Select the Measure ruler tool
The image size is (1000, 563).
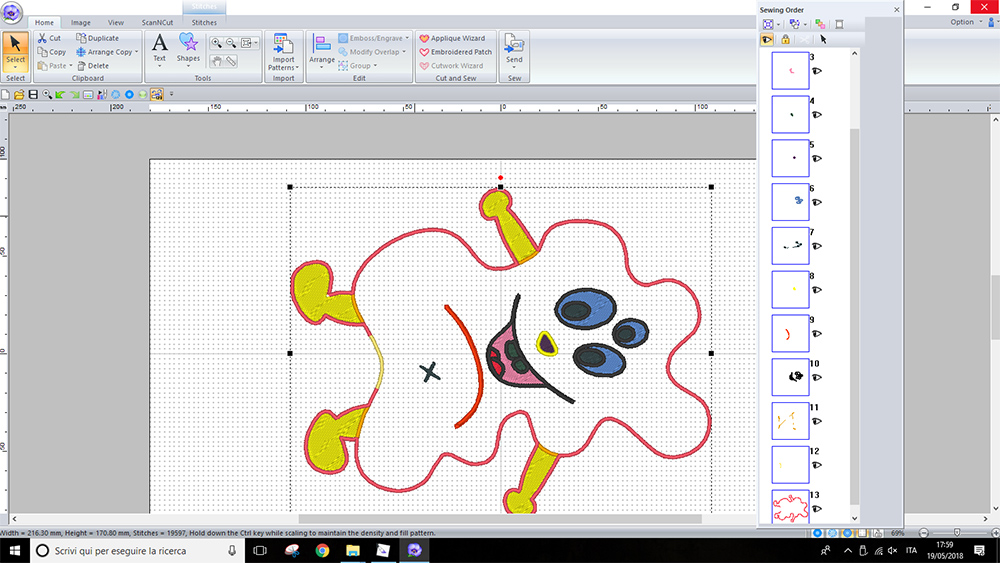pyautogui.click(x=231, y=61)
